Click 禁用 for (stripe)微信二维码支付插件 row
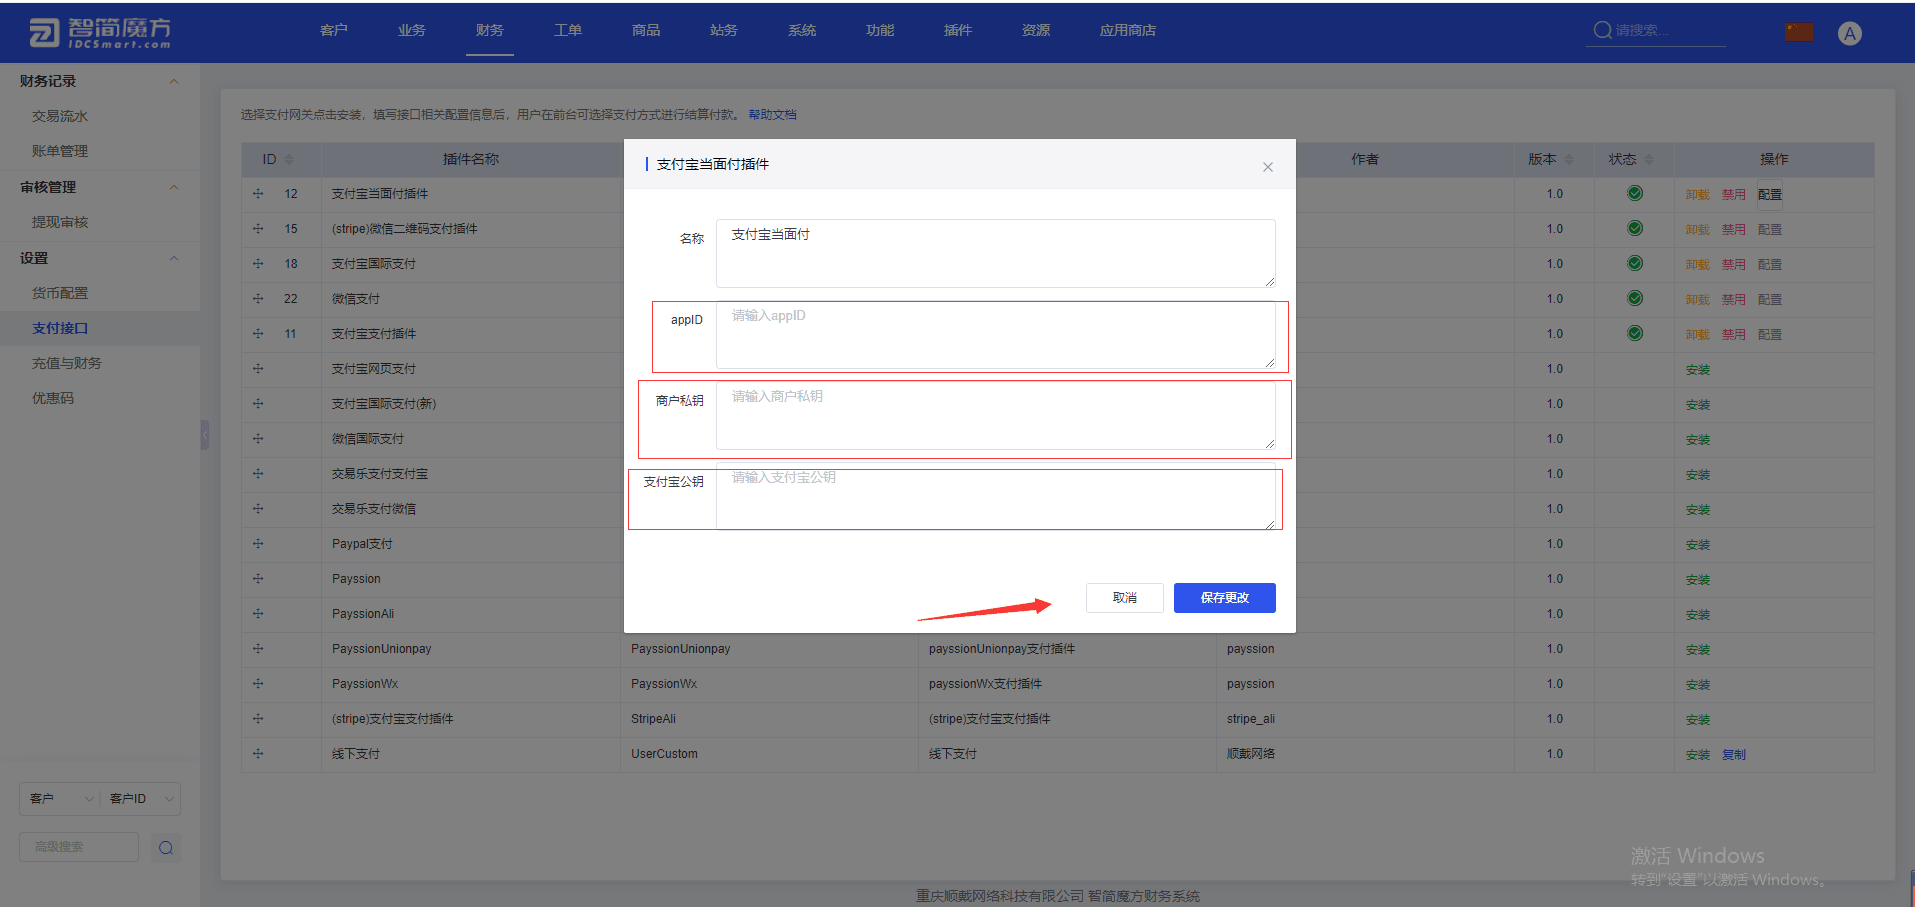The height and width of the screenshot is (907, 1915). point(1734,230)
